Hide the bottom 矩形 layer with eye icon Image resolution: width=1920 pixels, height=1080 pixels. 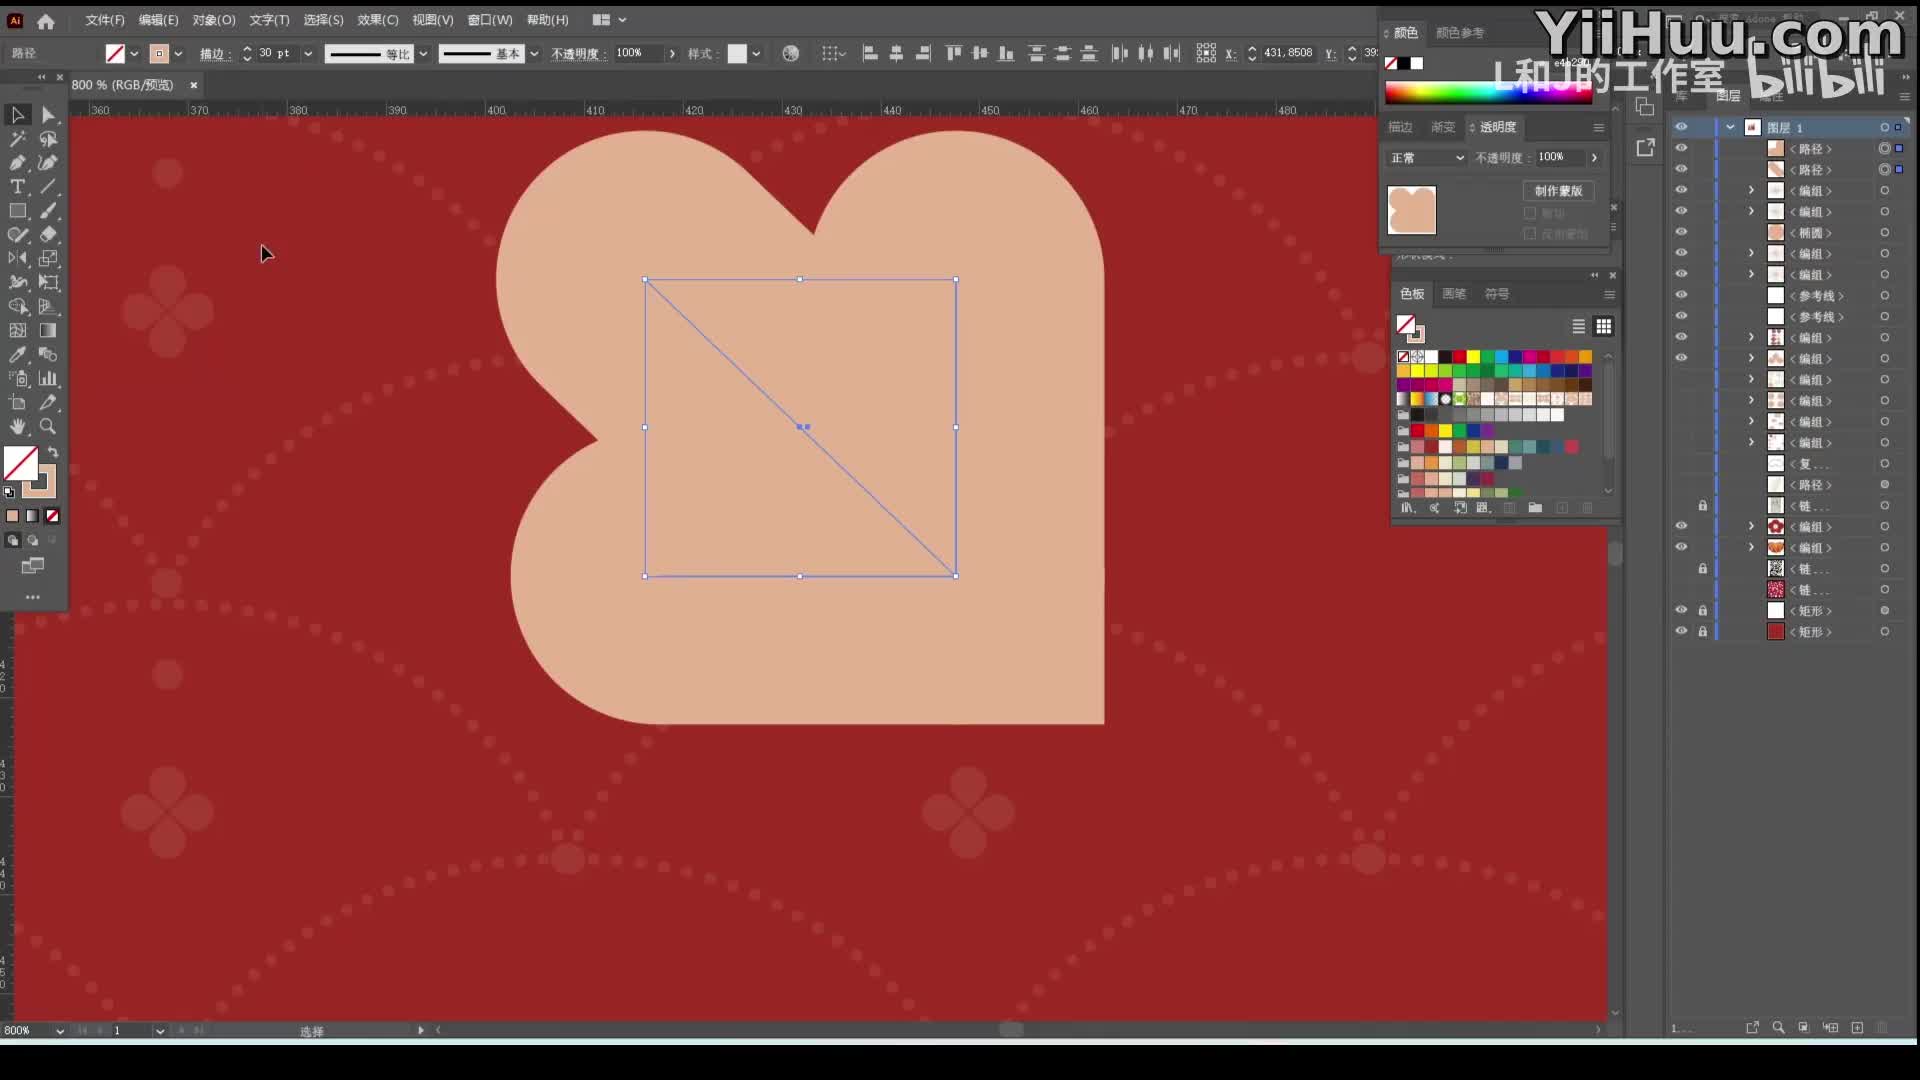click(x=1681, y=631)
